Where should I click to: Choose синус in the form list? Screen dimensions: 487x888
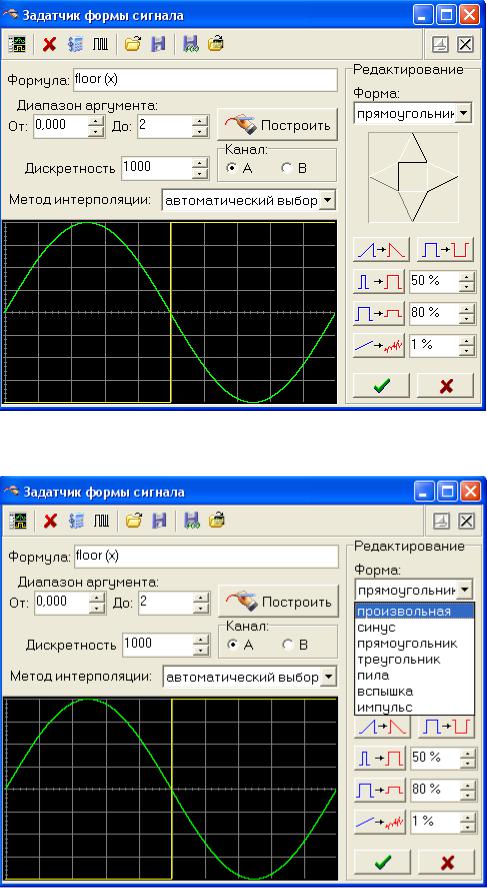(414, 627)
